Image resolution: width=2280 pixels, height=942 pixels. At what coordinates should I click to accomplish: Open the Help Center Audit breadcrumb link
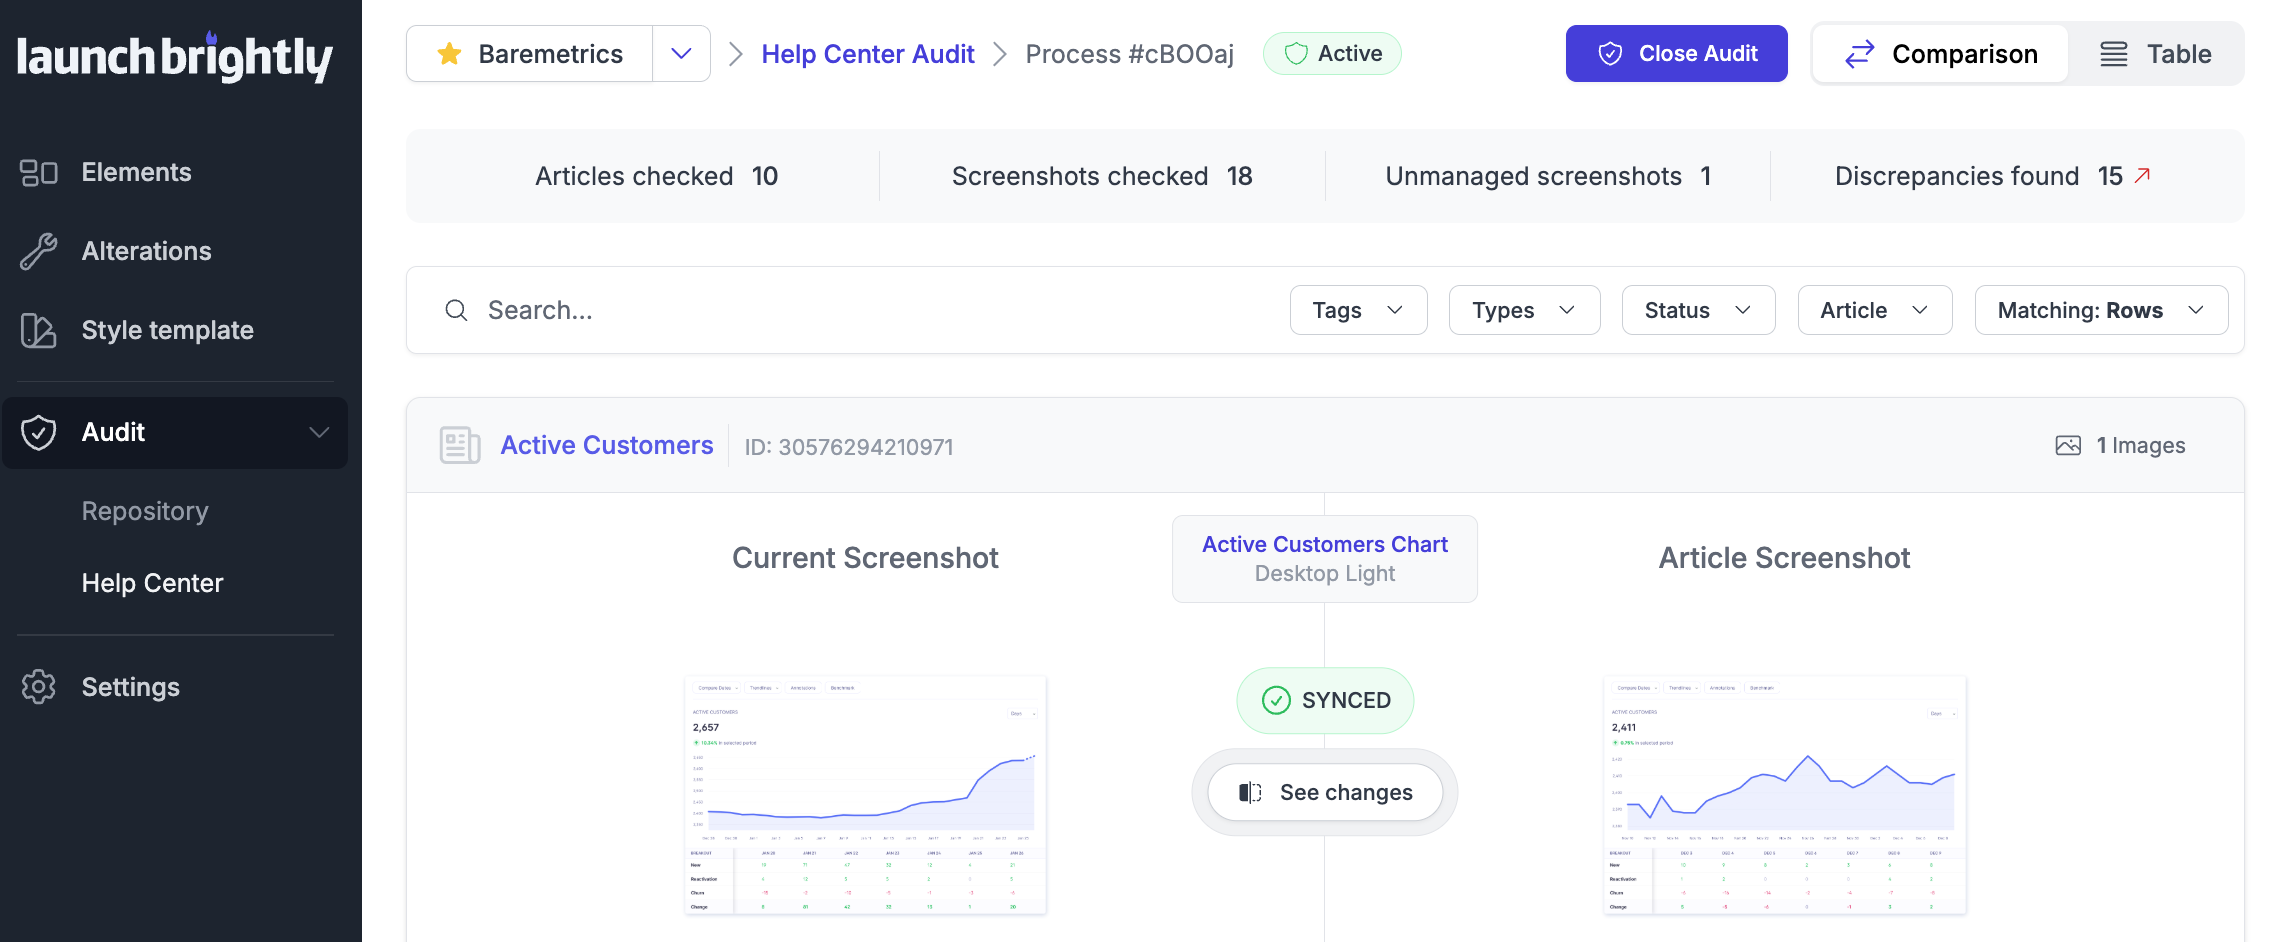[x=867, y=53]
